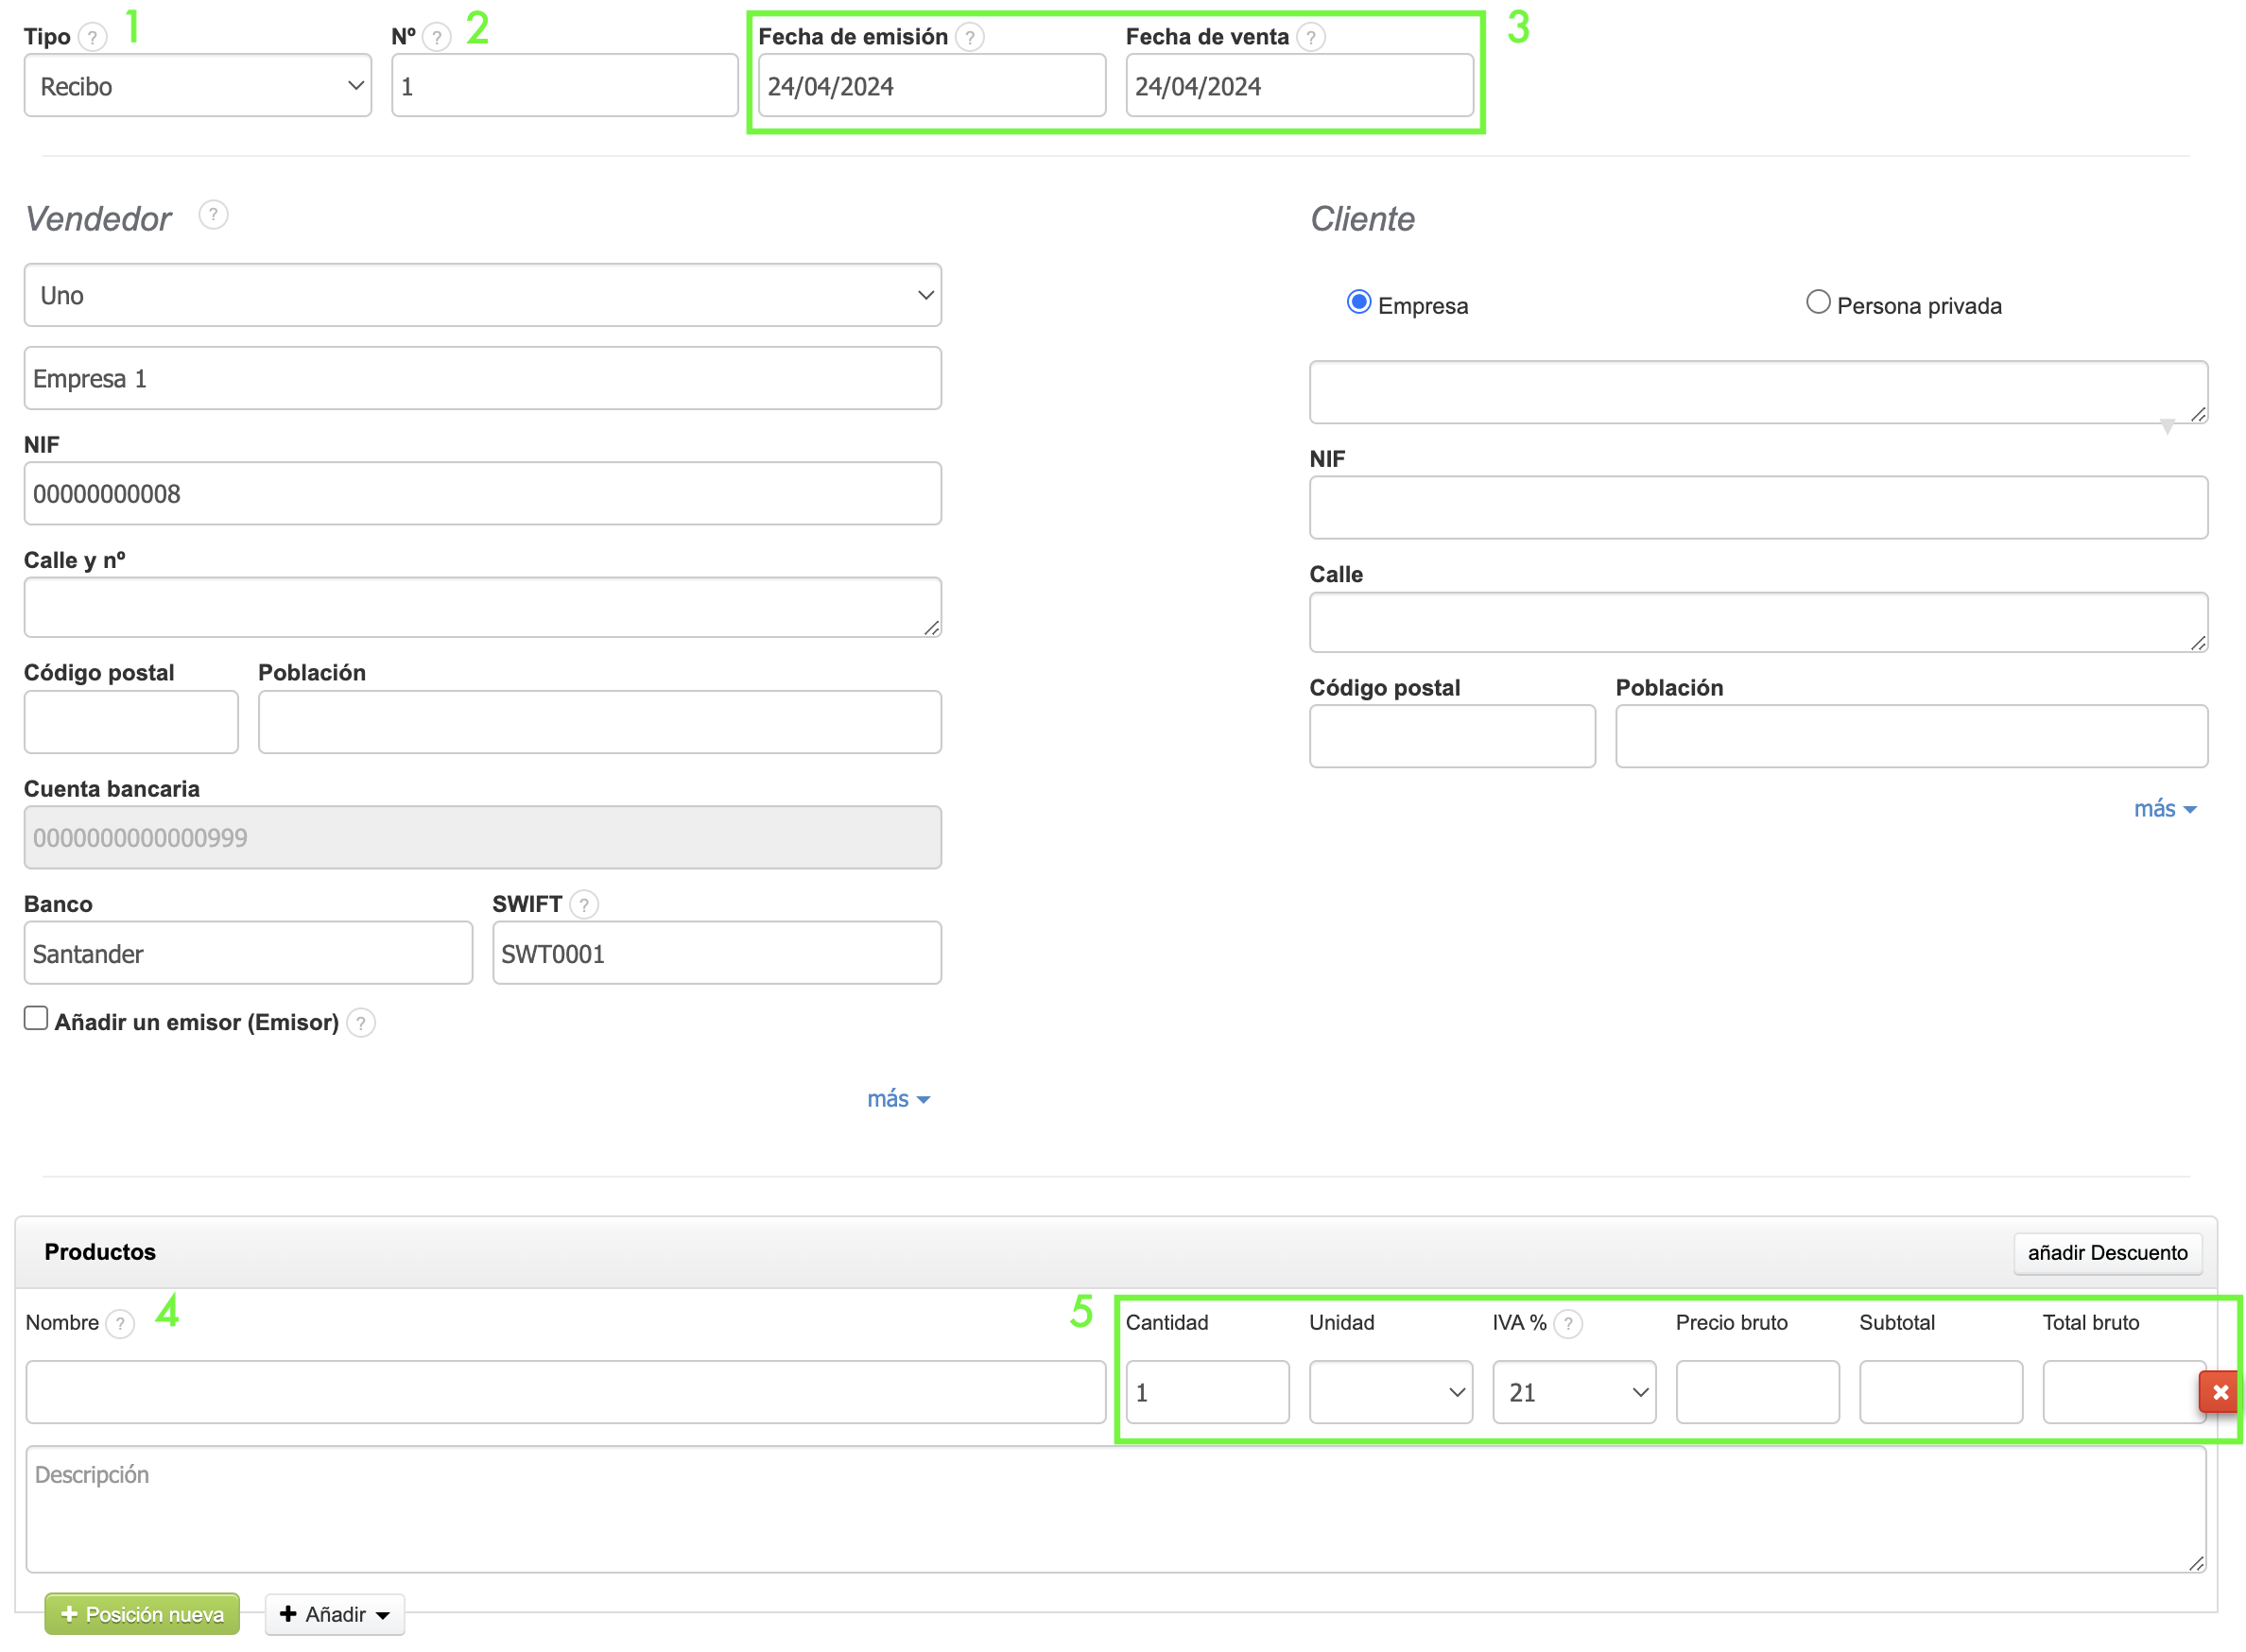Click the Precio bruto input field

pos(1757,1392)
